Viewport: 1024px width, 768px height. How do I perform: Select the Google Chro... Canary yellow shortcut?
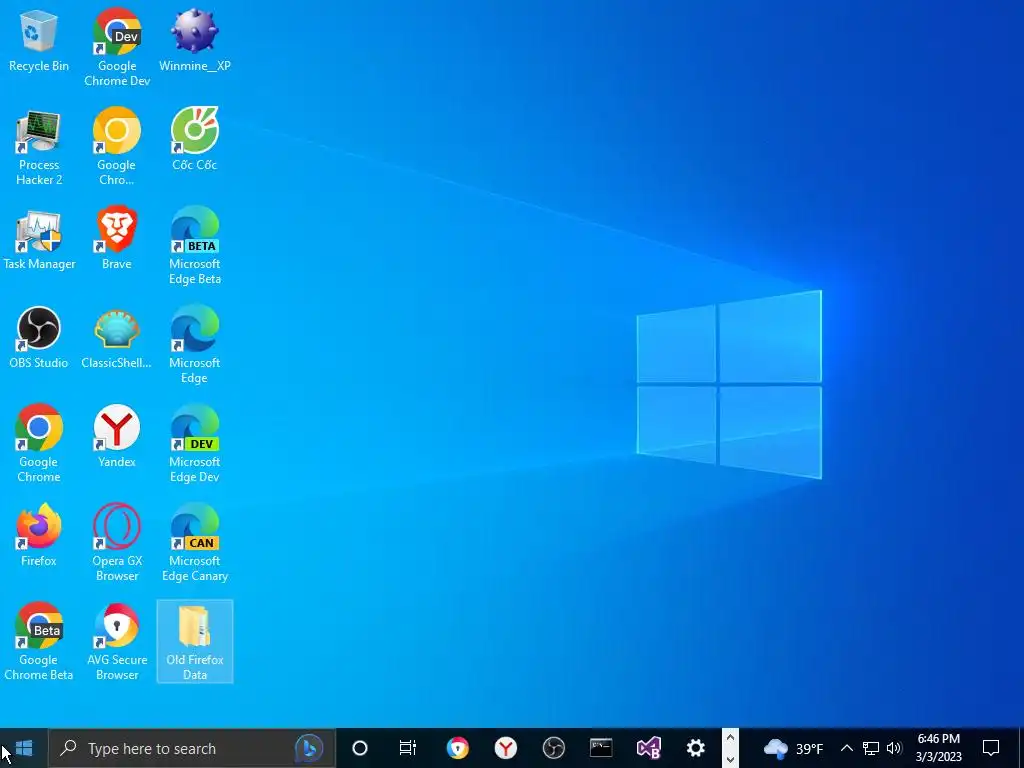point(117,148)
